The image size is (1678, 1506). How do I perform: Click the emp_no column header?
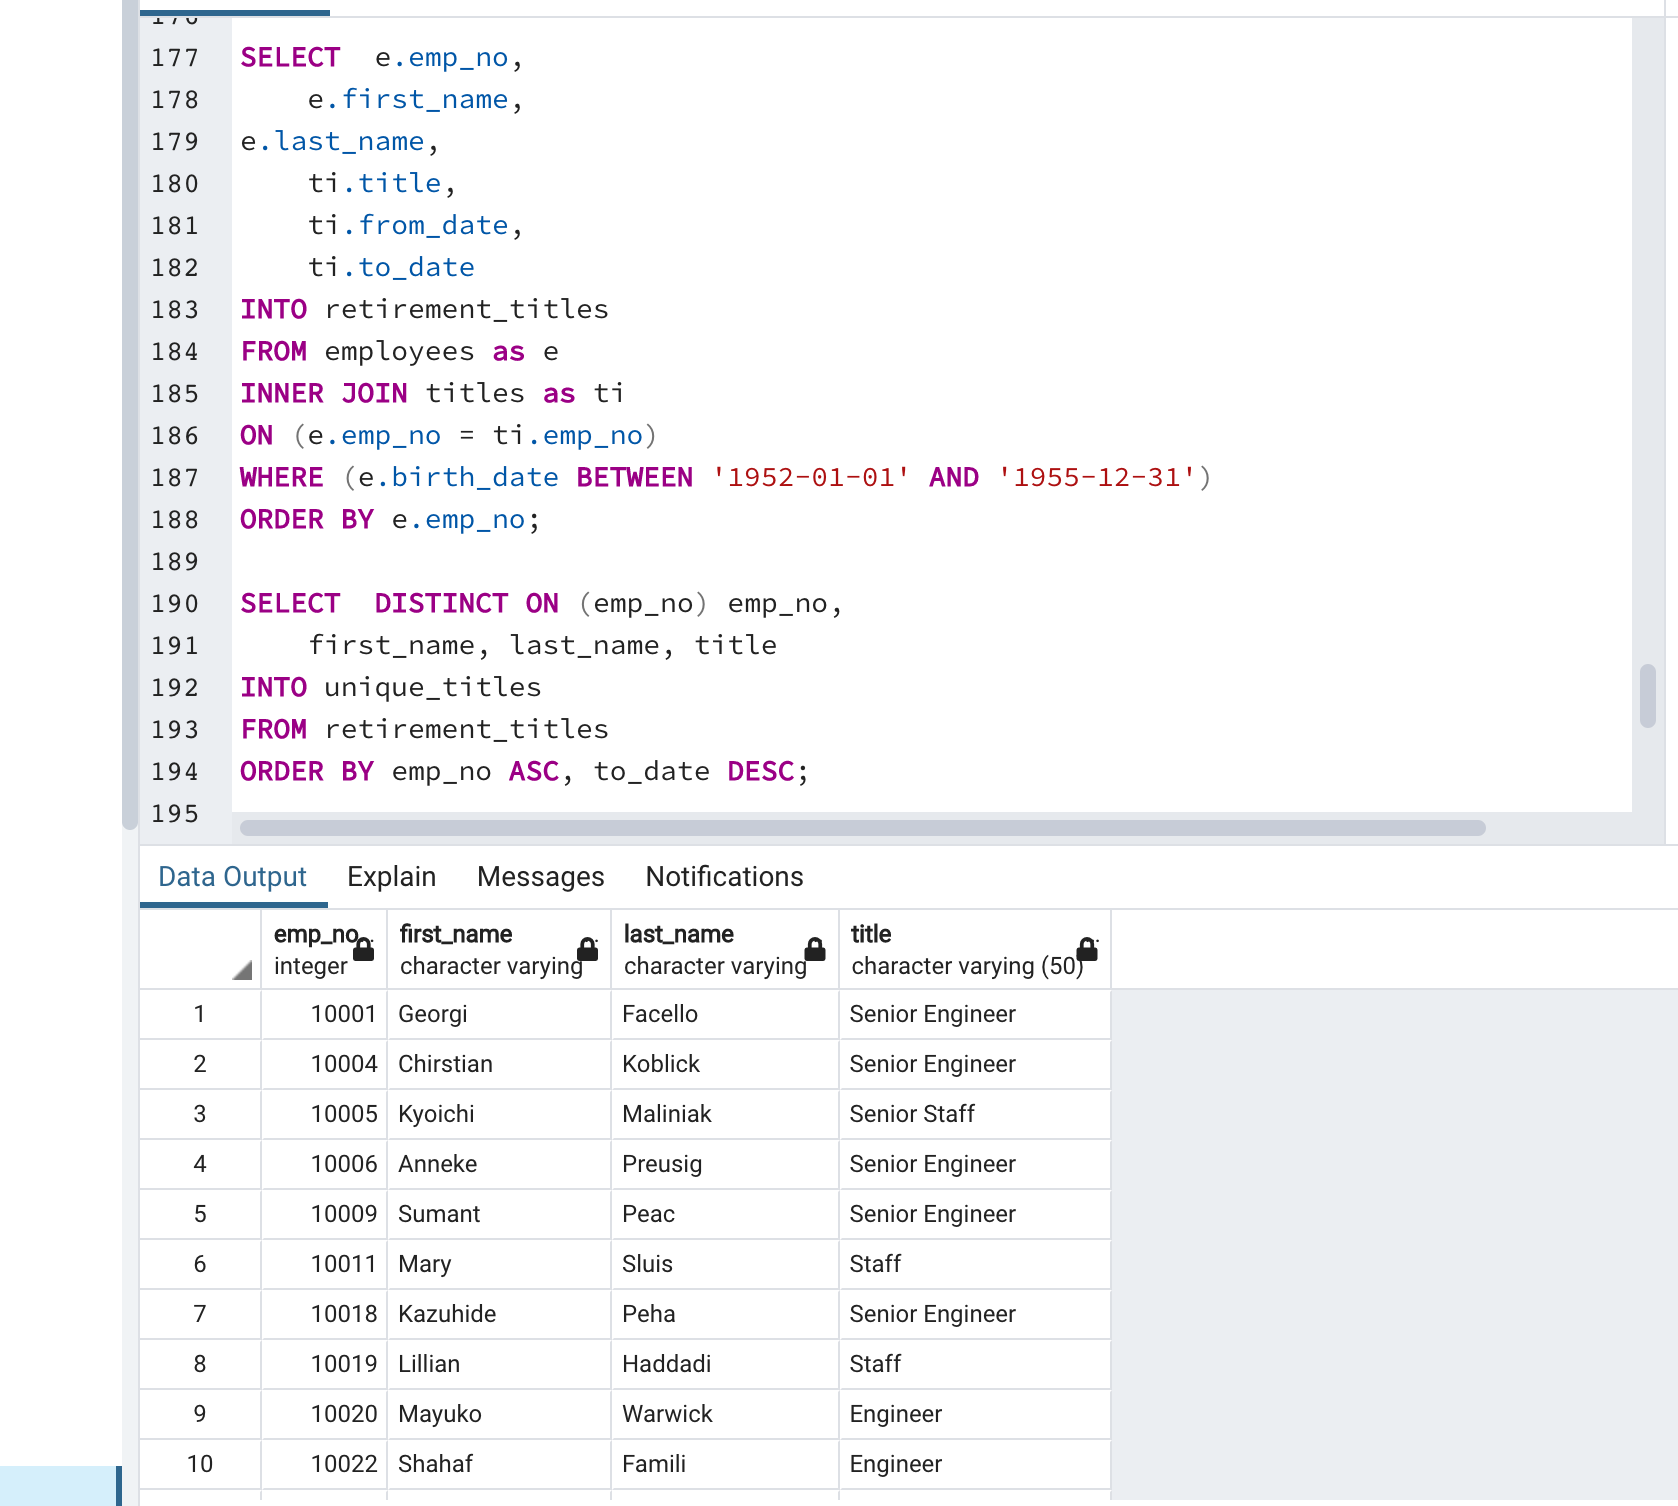pyautogui.click(x=324, y=949)
